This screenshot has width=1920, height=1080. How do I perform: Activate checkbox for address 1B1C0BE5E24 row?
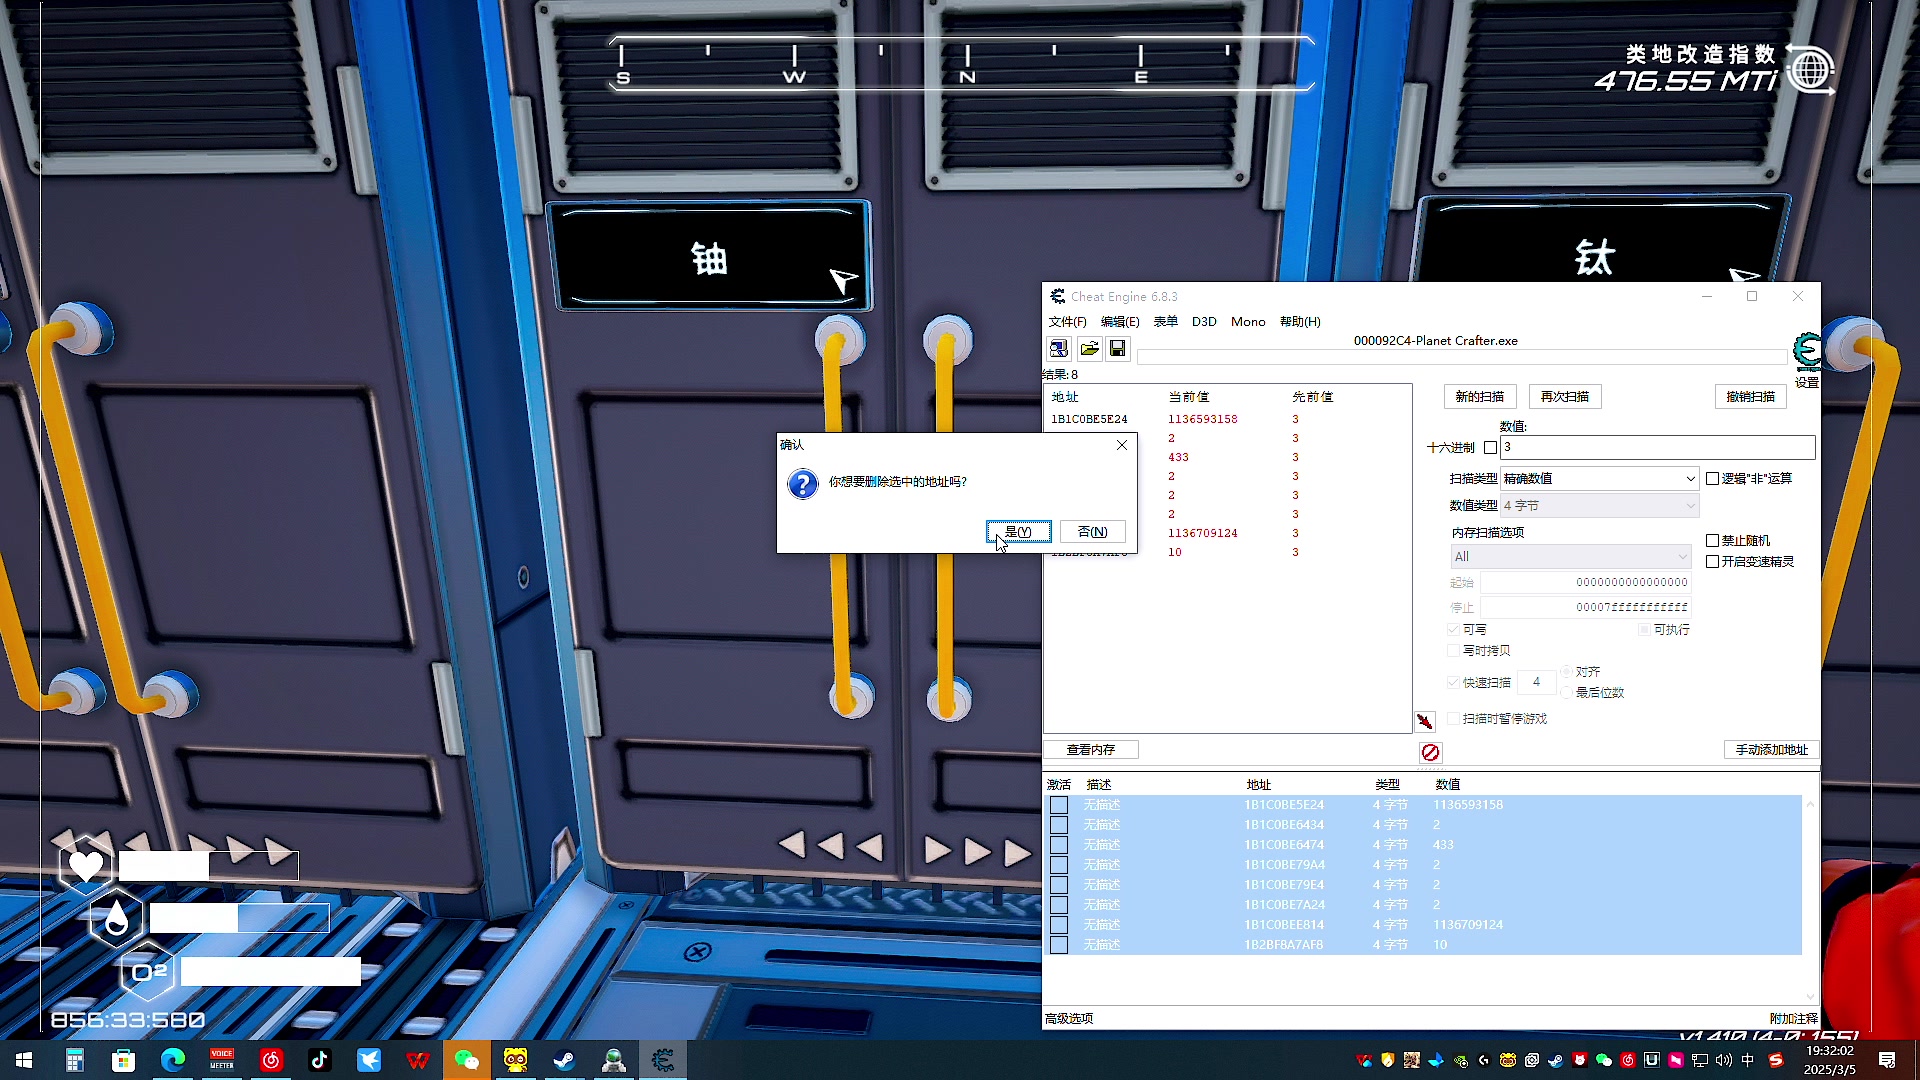pos(1059,805)
